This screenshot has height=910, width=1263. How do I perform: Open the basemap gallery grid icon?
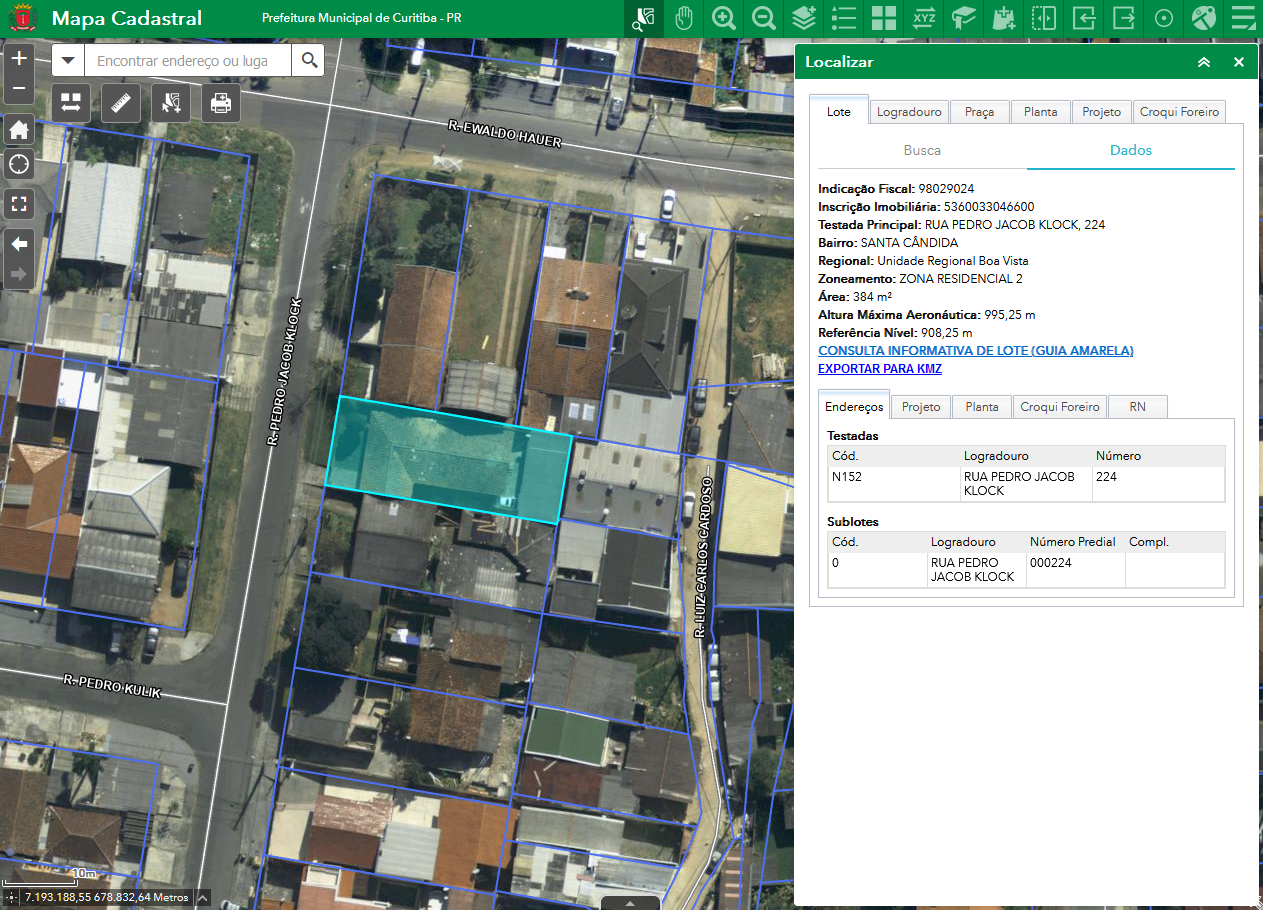[884, 19]
